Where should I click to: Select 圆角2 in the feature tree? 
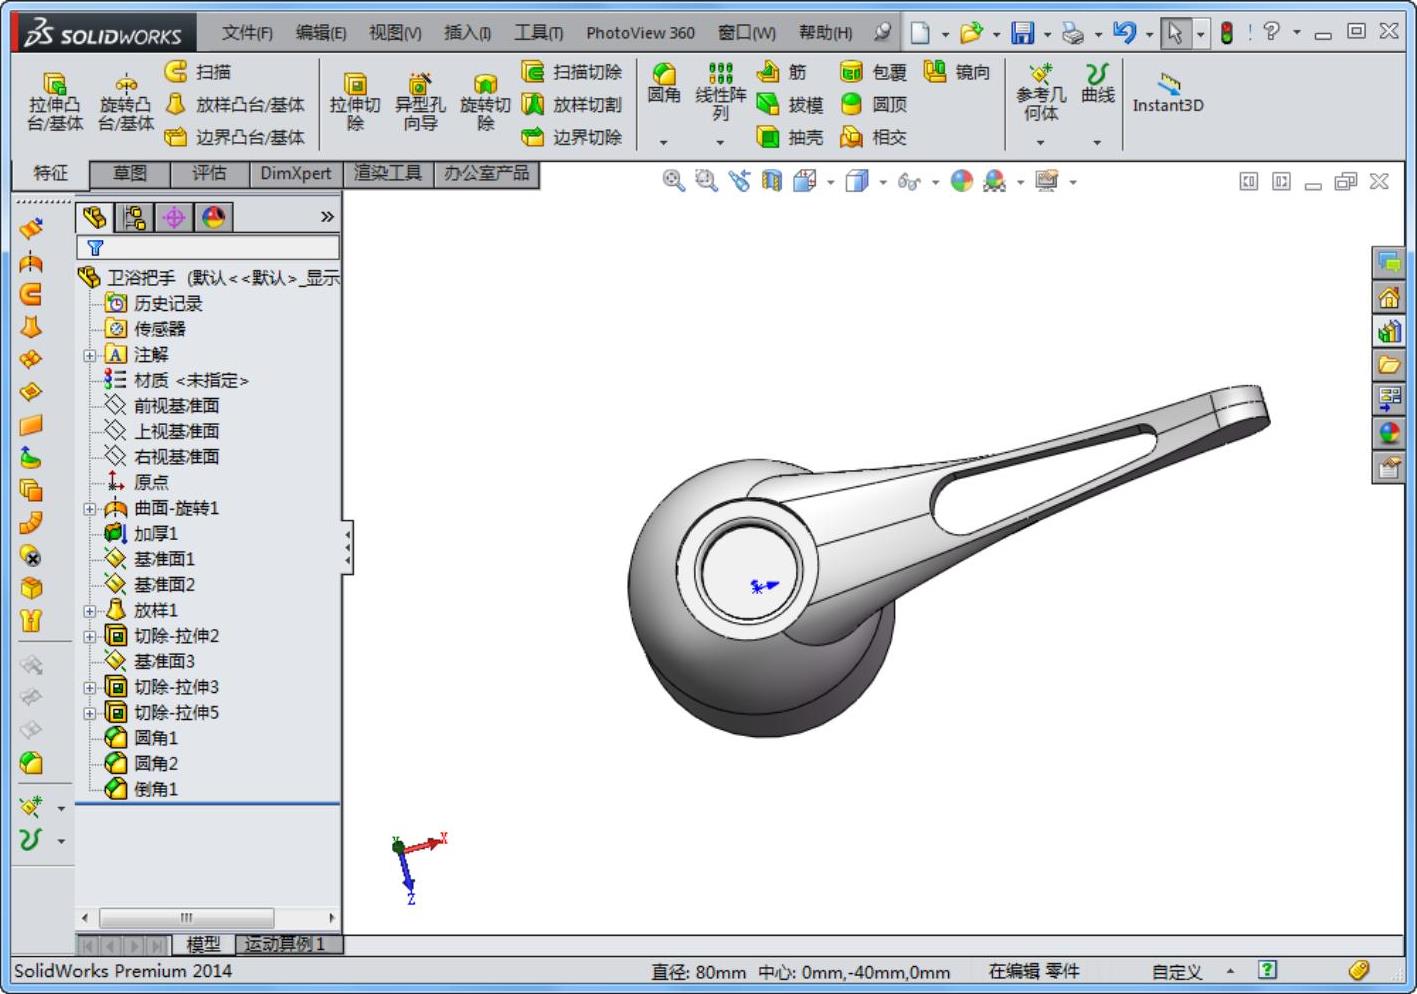156,764
